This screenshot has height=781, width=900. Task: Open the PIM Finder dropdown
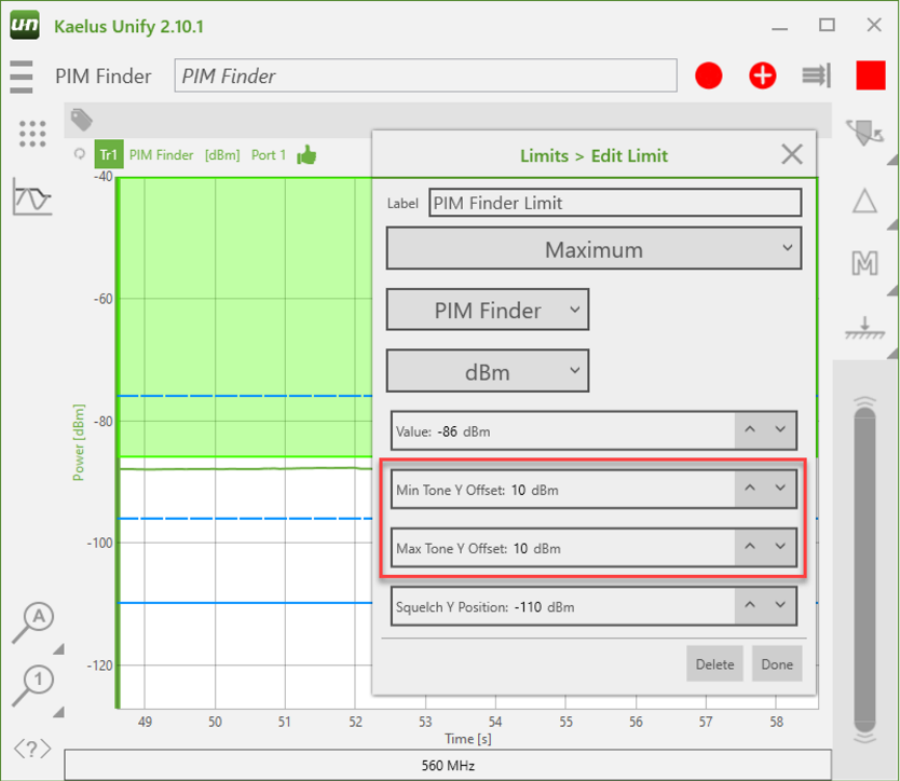click(x=487, y=310)
